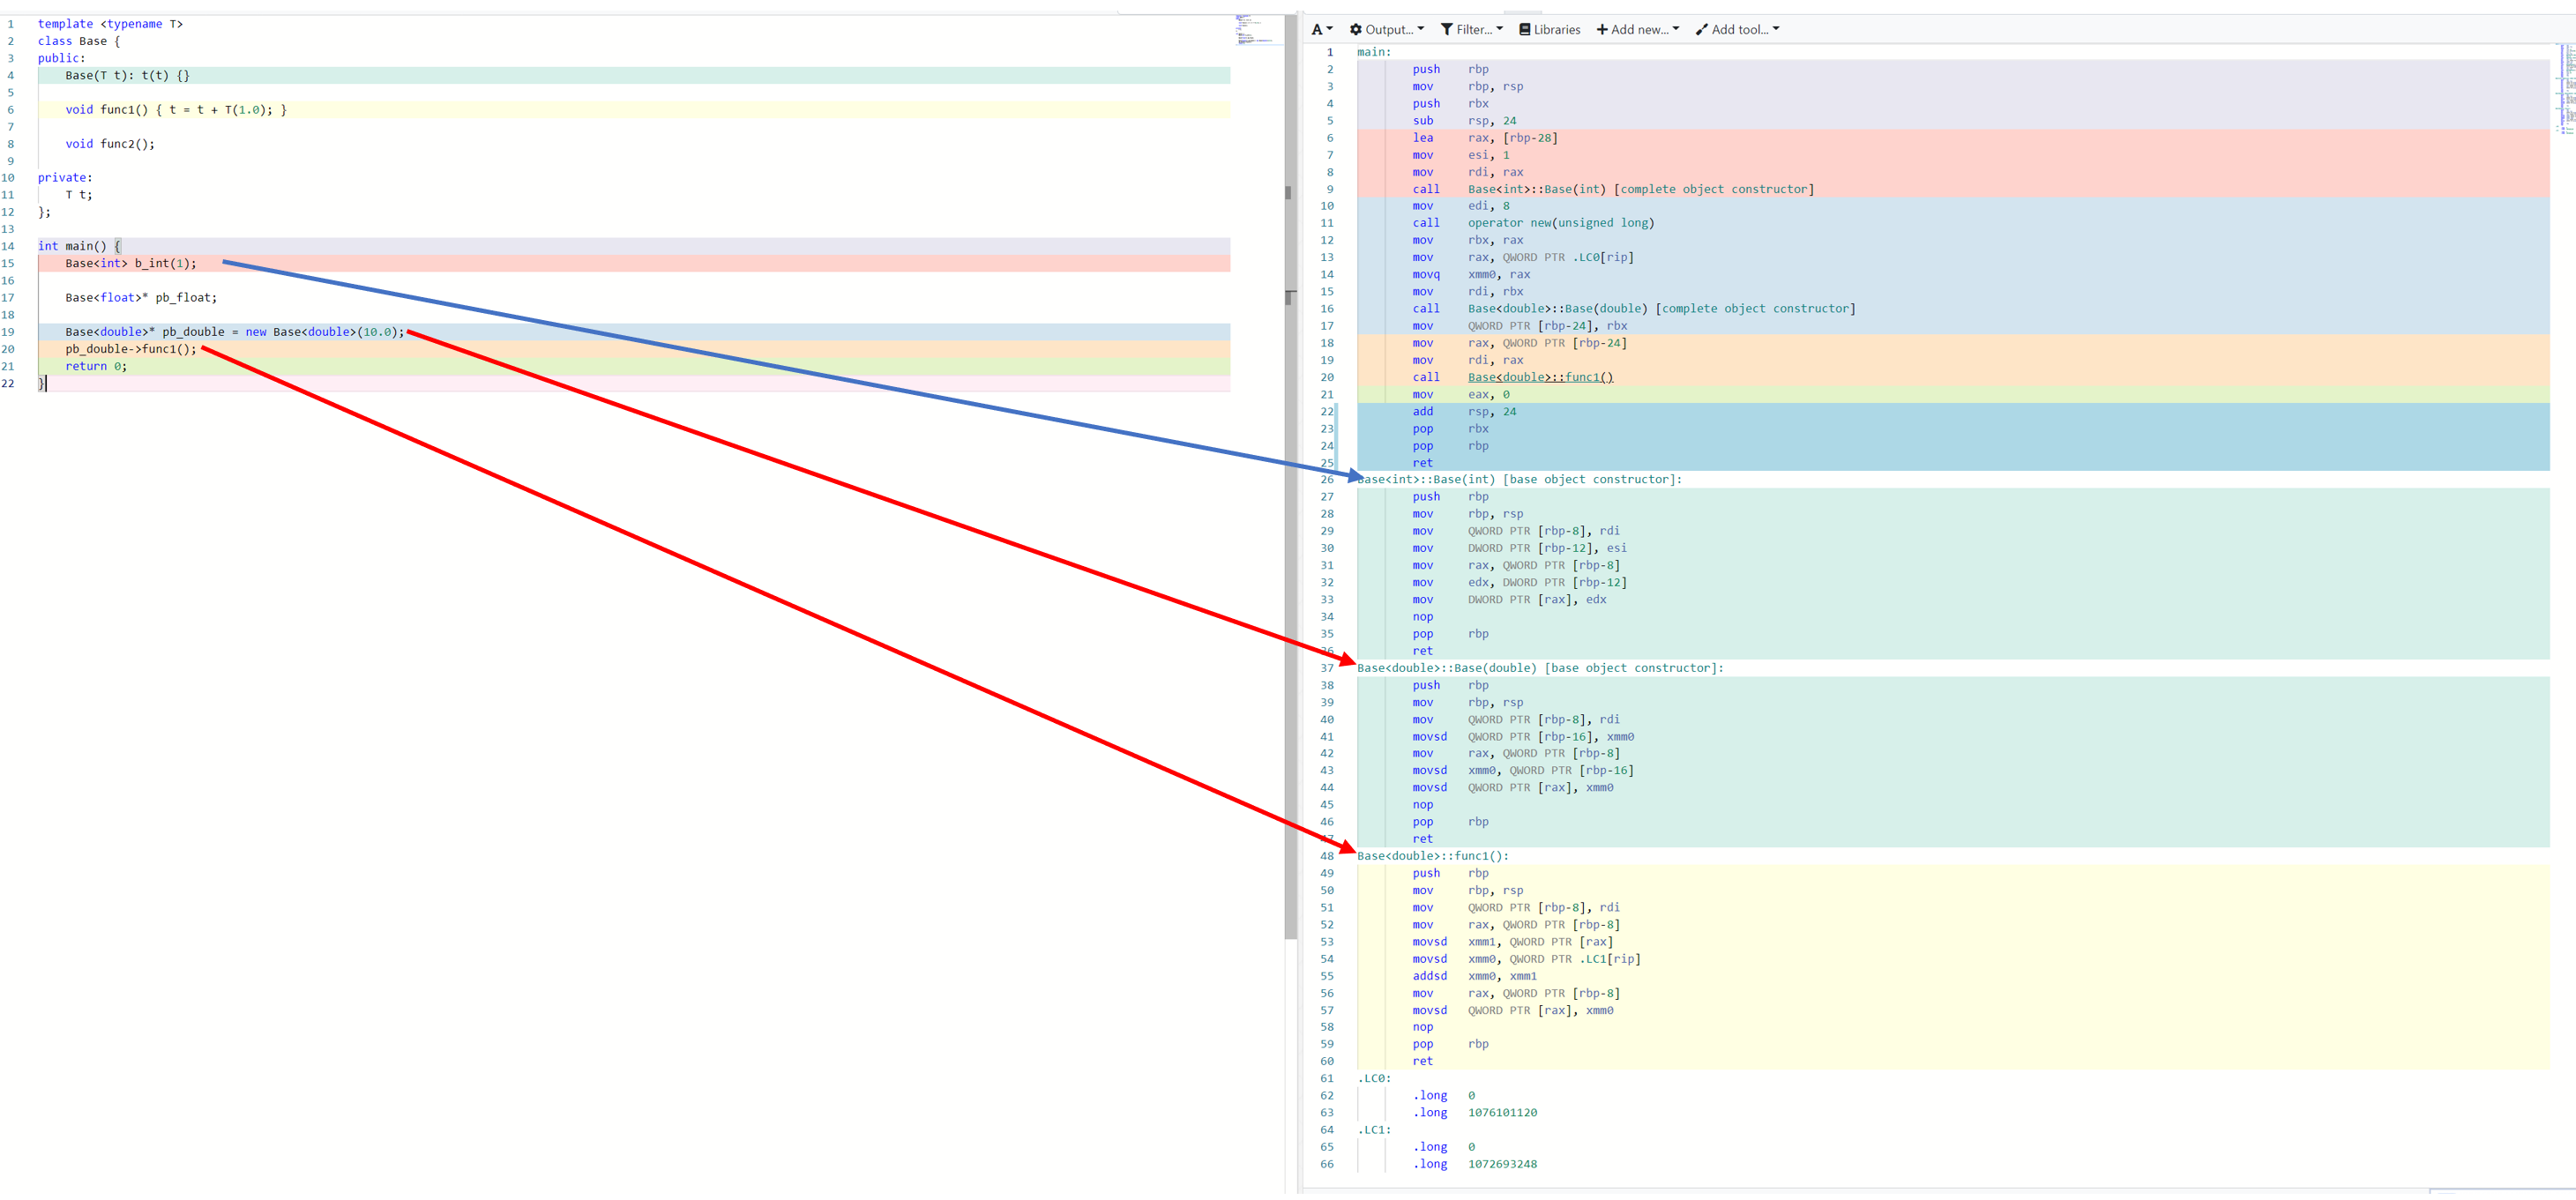Follow the underlined Base<double>::func1() call link
The height and width of the screenshot is (1200, 2576).
click(1540, 378)
